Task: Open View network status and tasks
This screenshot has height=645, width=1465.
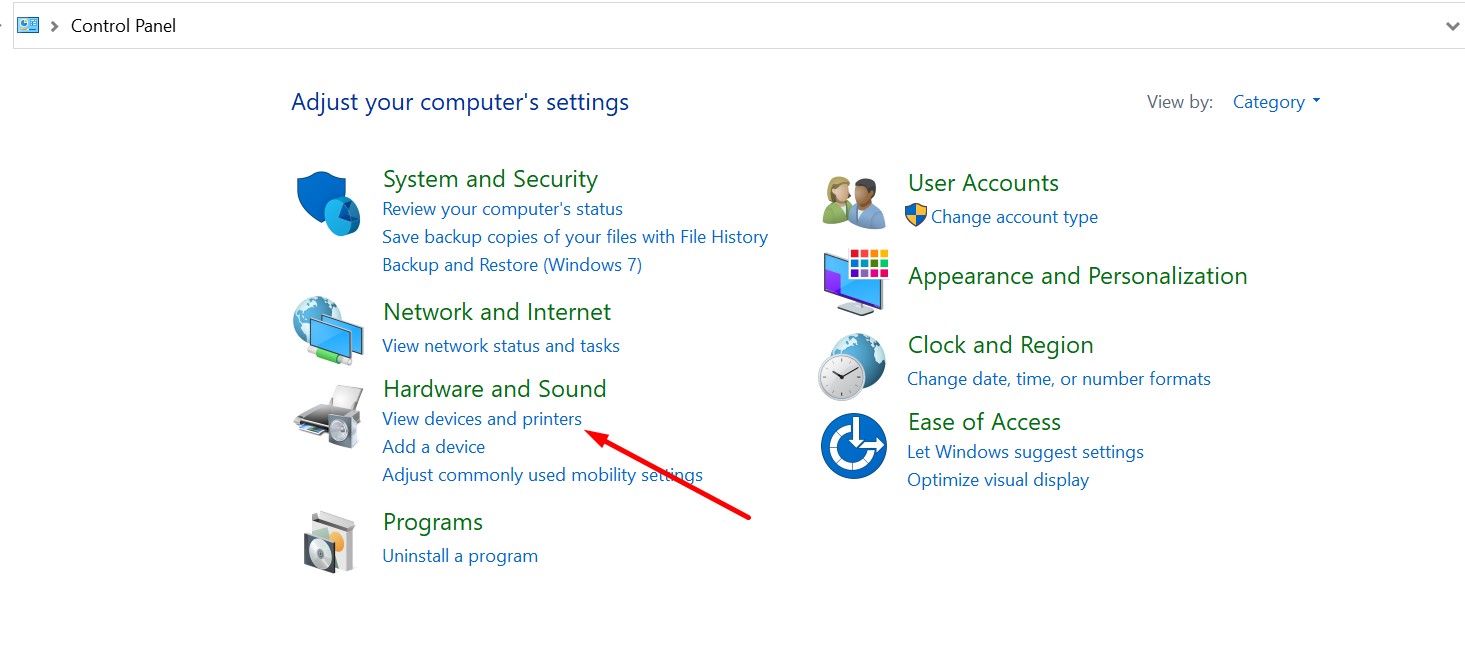Action: (x=500, y=346)
